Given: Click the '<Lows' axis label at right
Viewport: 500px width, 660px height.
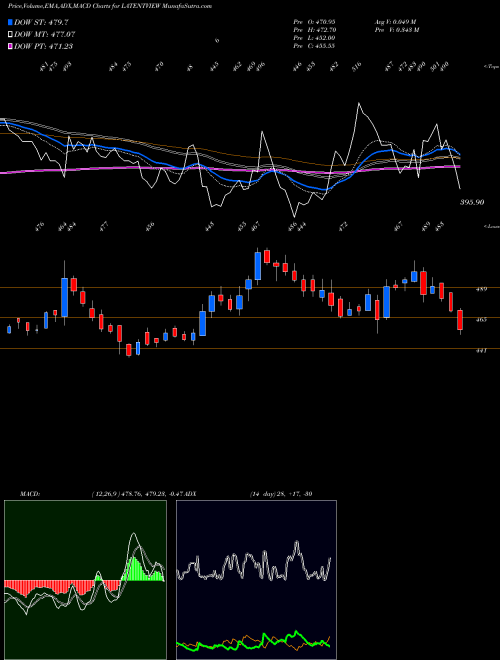Looking at the screenshot, I should pos(492,226).
